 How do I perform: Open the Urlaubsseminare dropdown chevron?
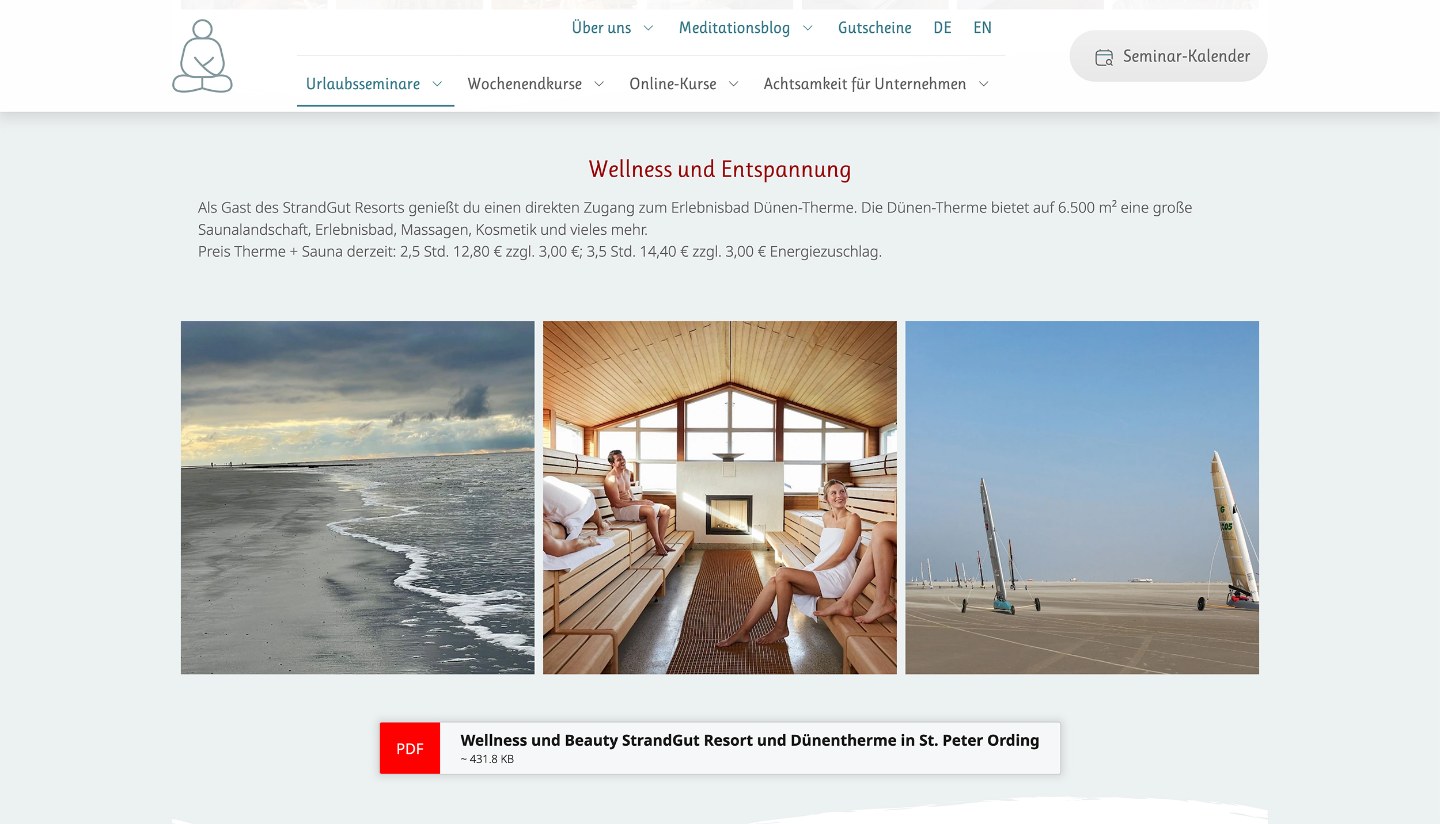pyautogui.click(x=437, y=84)
